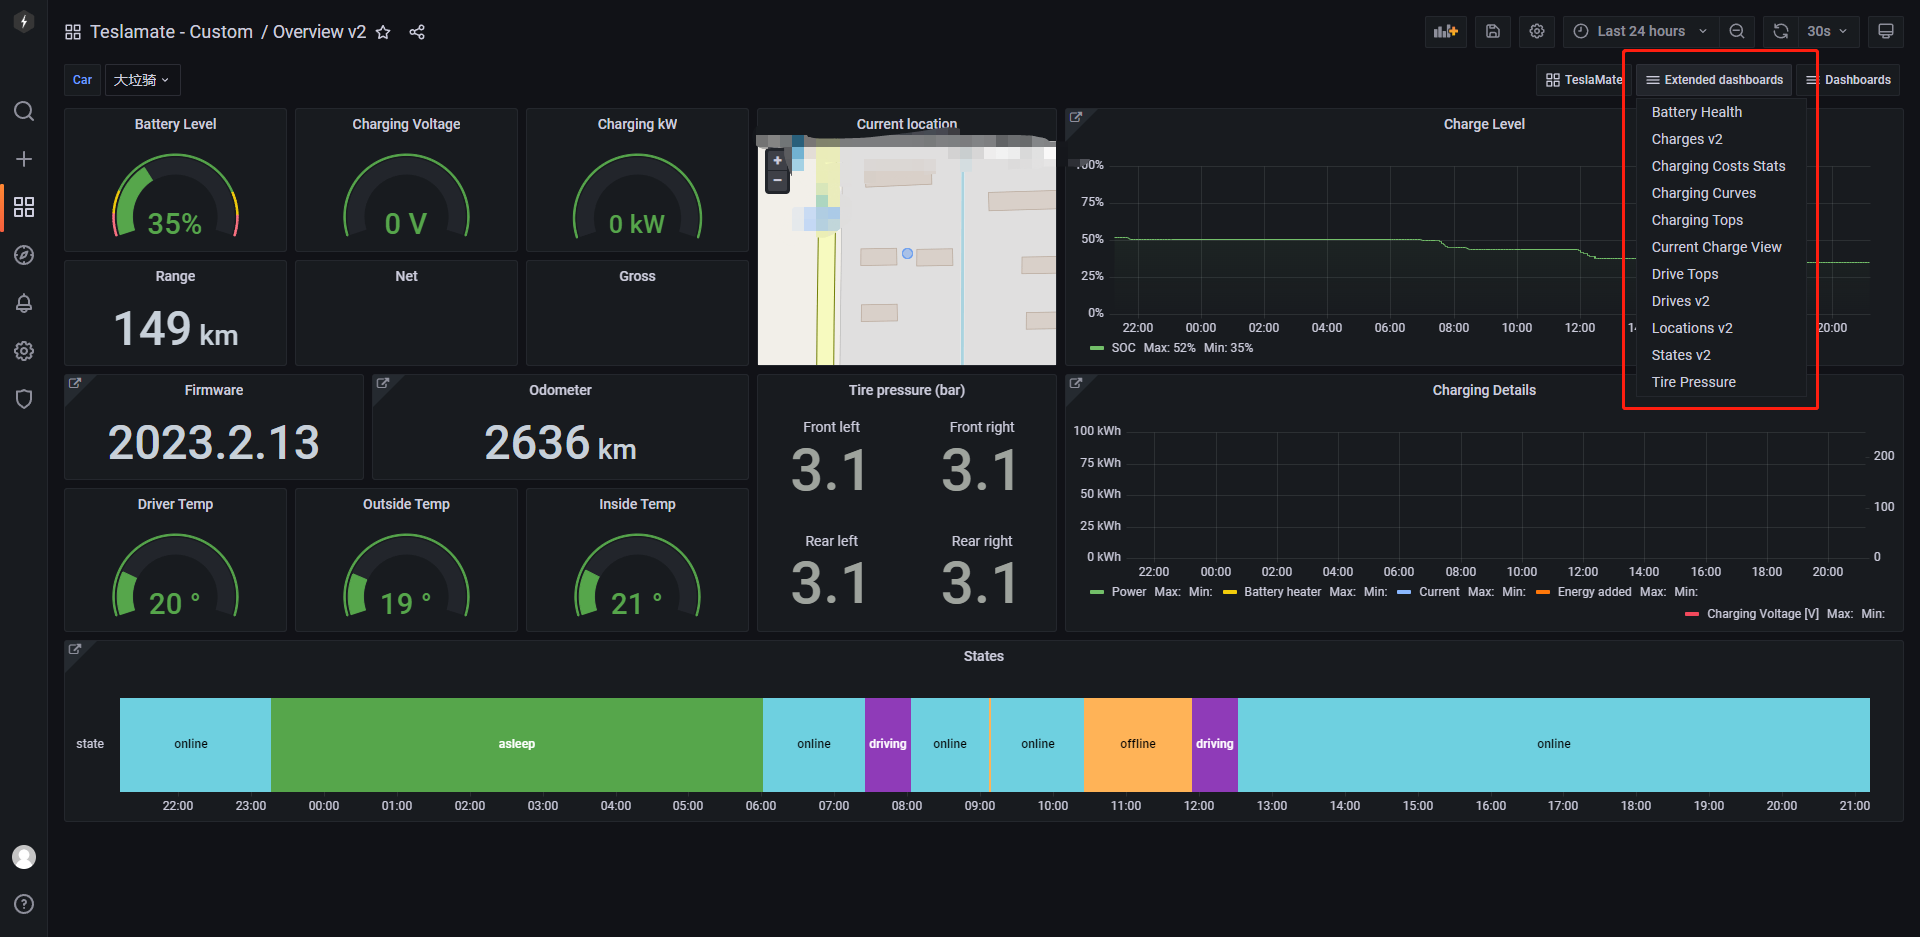
Task: Cycle view mode with monitor icon
Action: coord(1886,31)
